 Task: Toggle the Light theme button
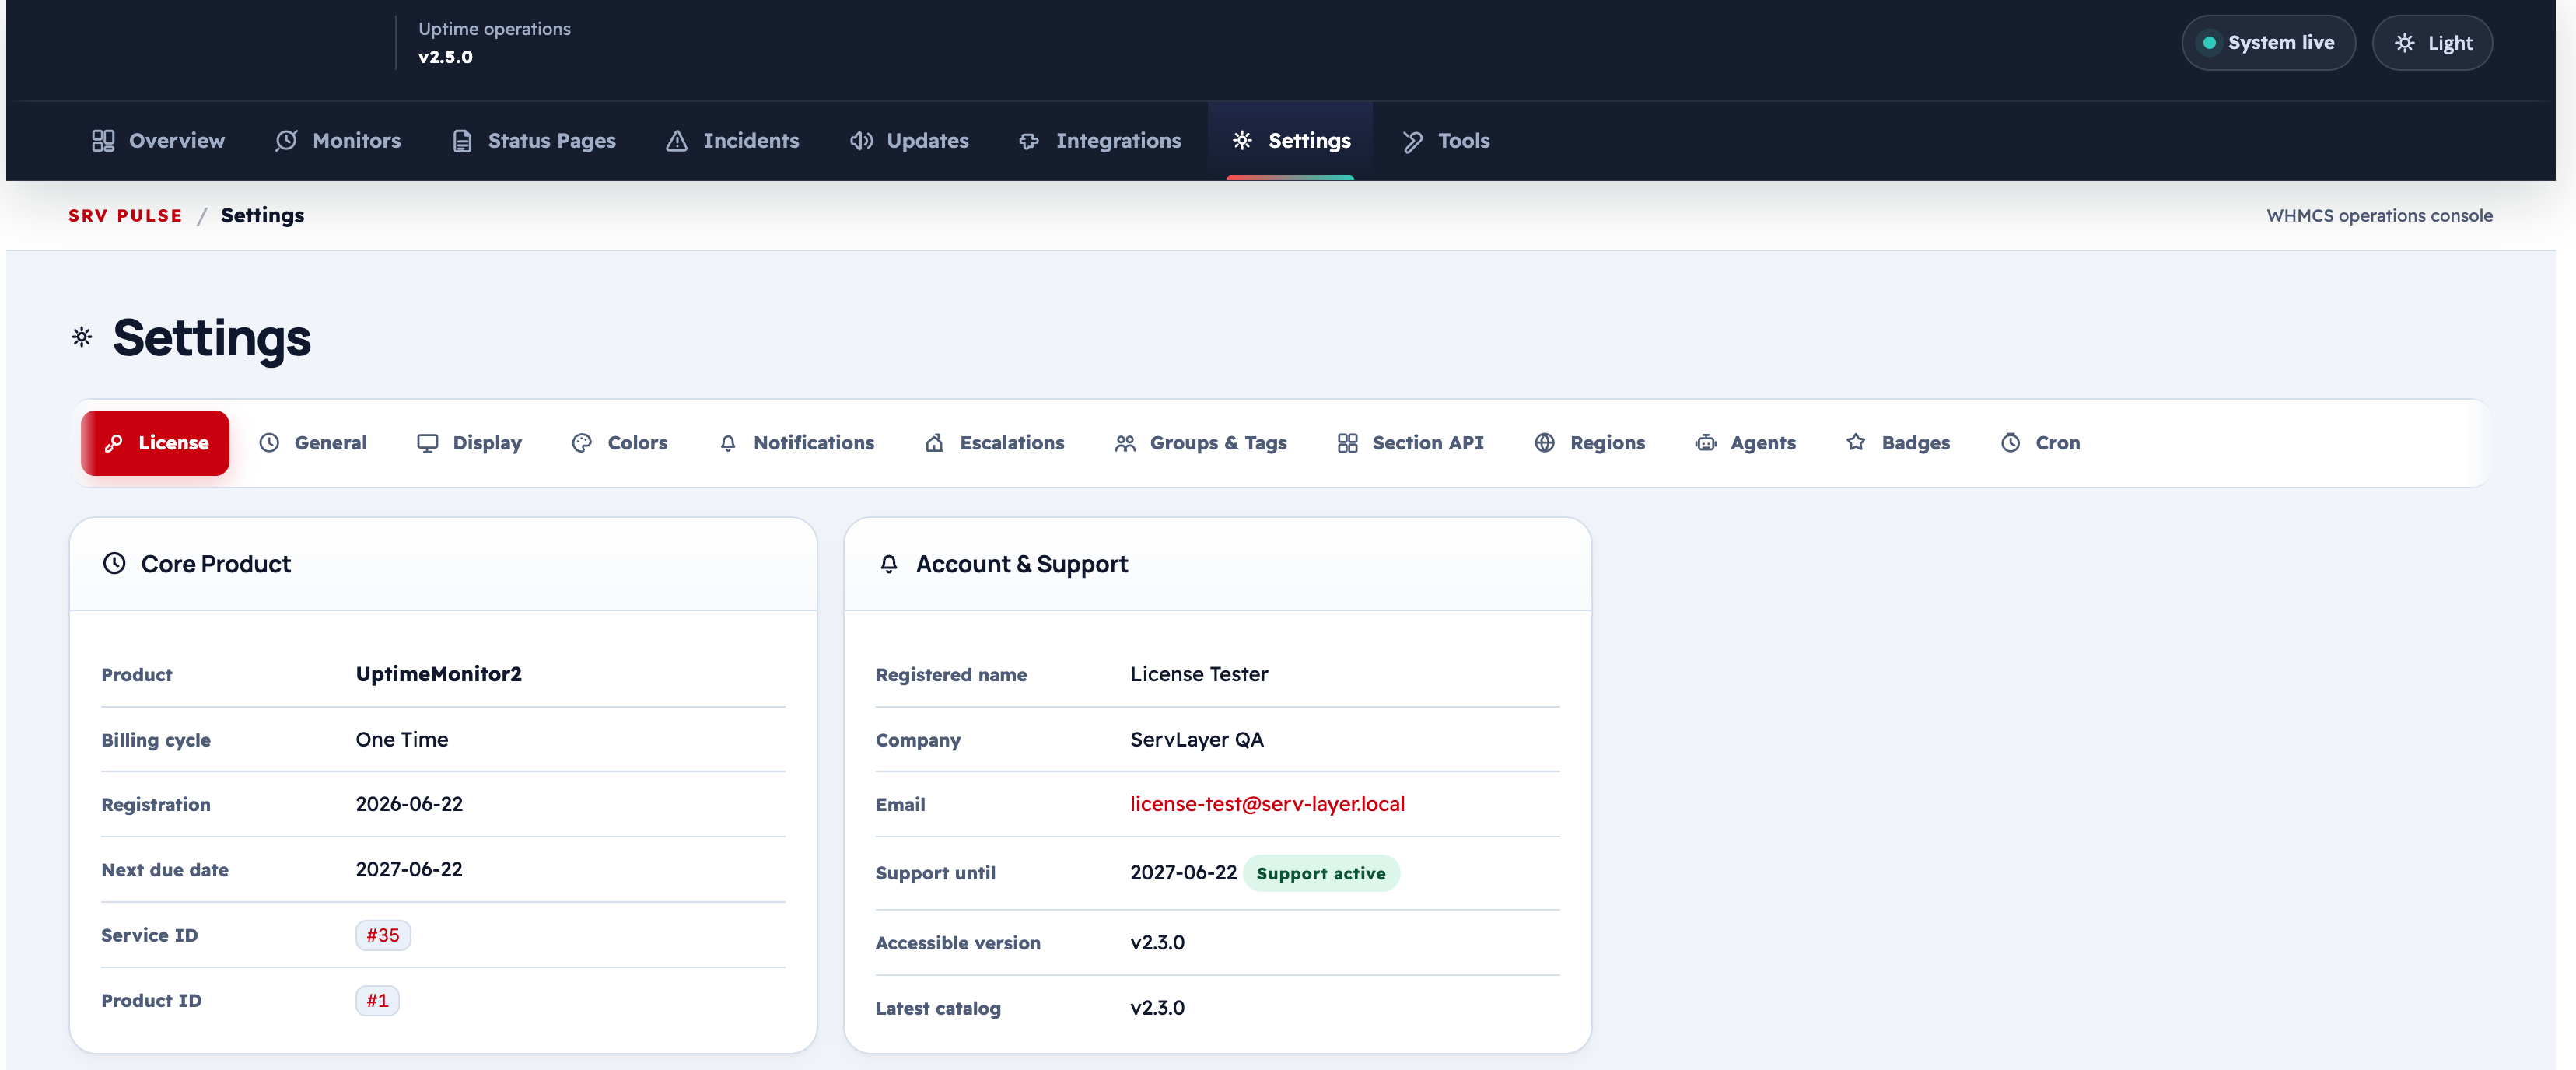2432,43
